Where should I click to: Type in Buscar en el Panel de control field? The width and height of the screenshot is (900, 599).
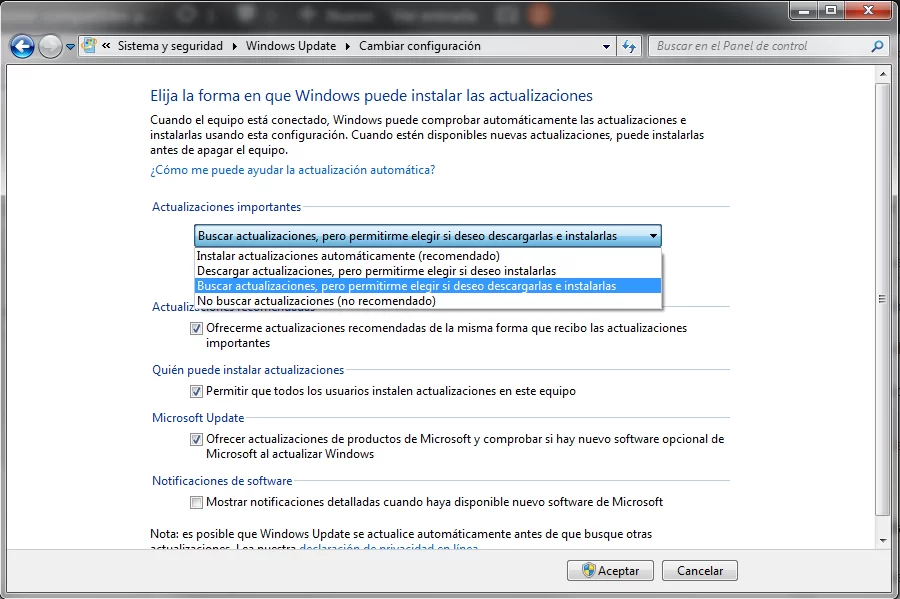760,46
